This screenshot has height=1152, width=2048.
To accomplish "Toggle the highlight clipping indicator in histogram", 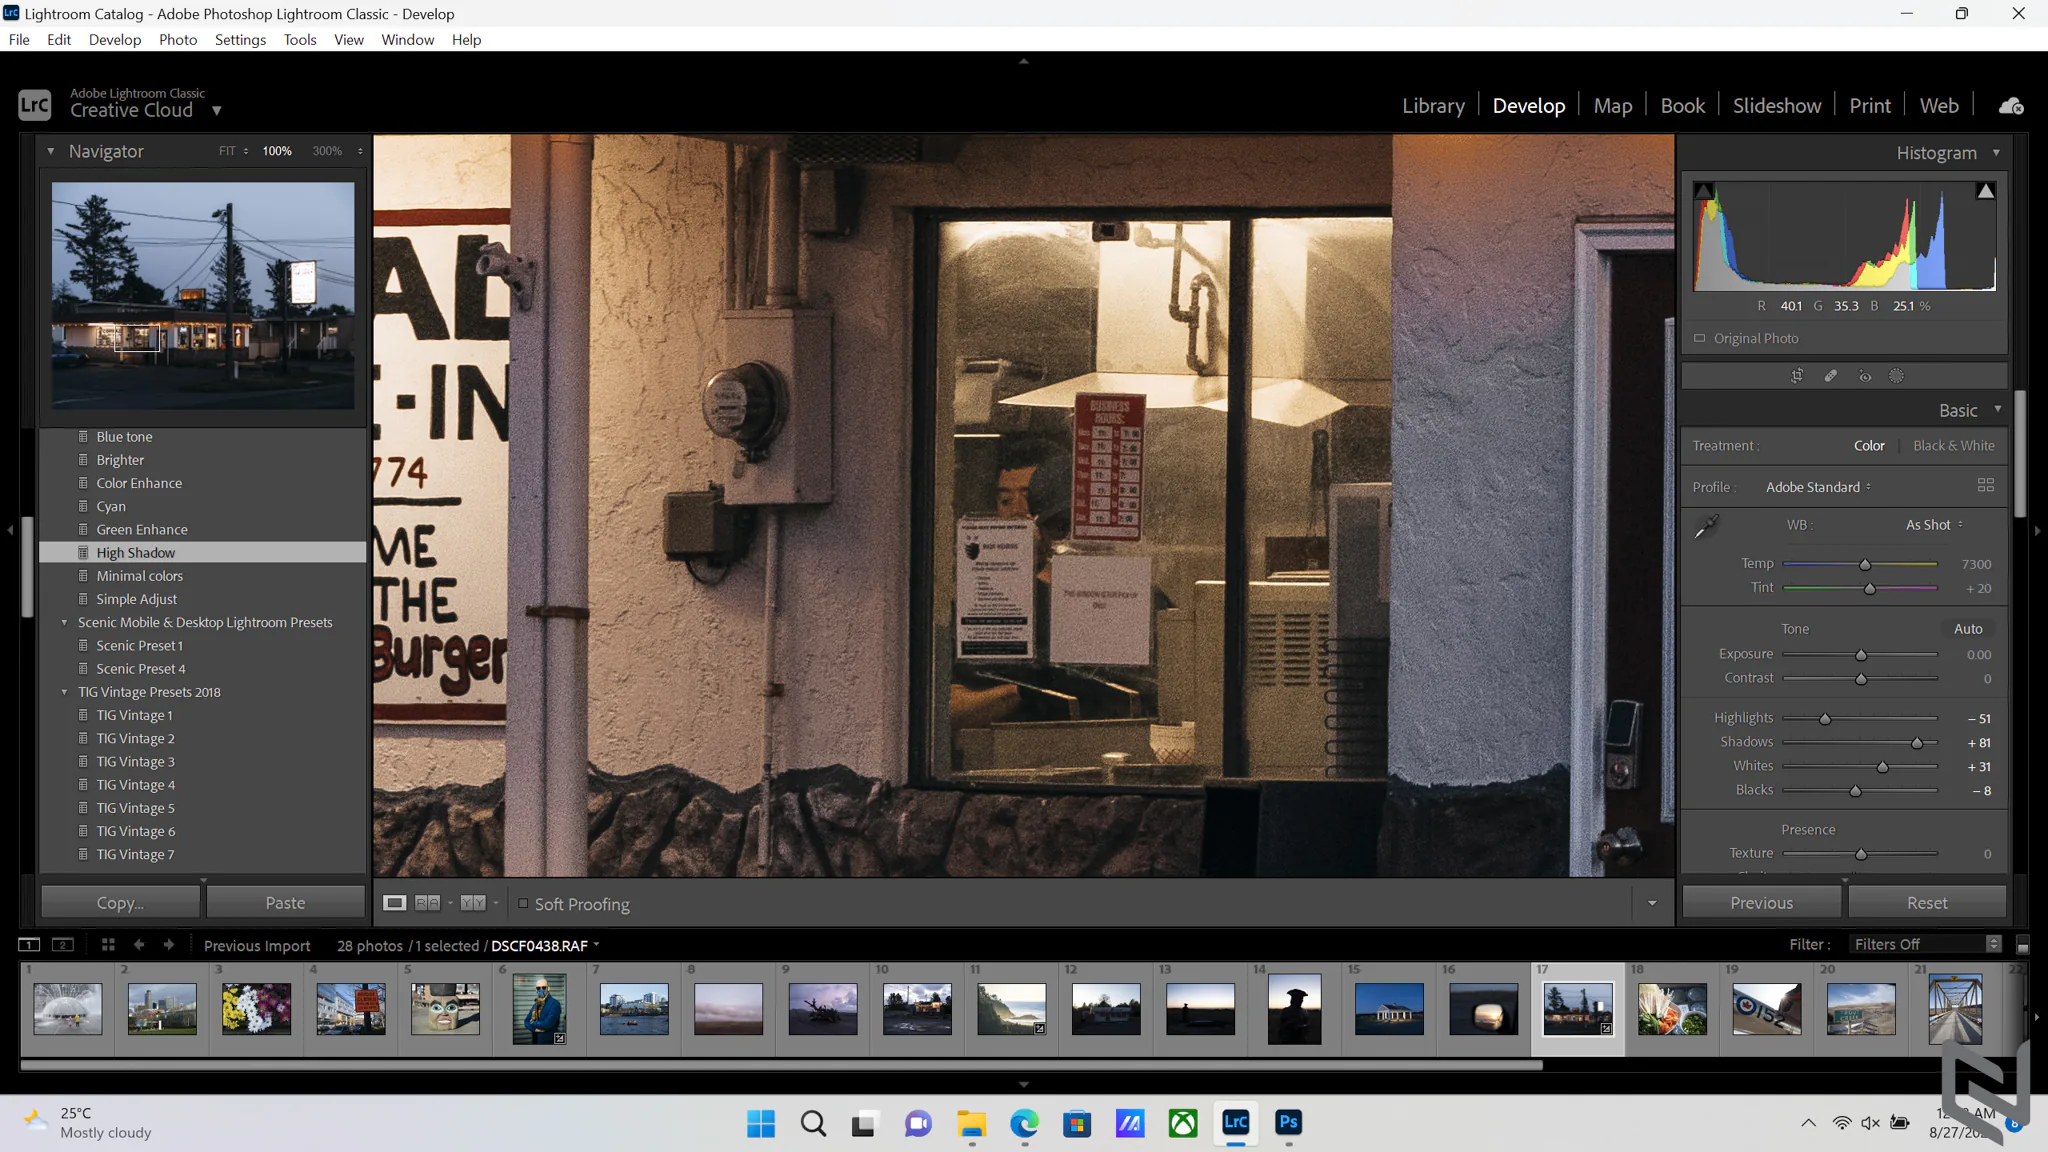I will 1986,191.
